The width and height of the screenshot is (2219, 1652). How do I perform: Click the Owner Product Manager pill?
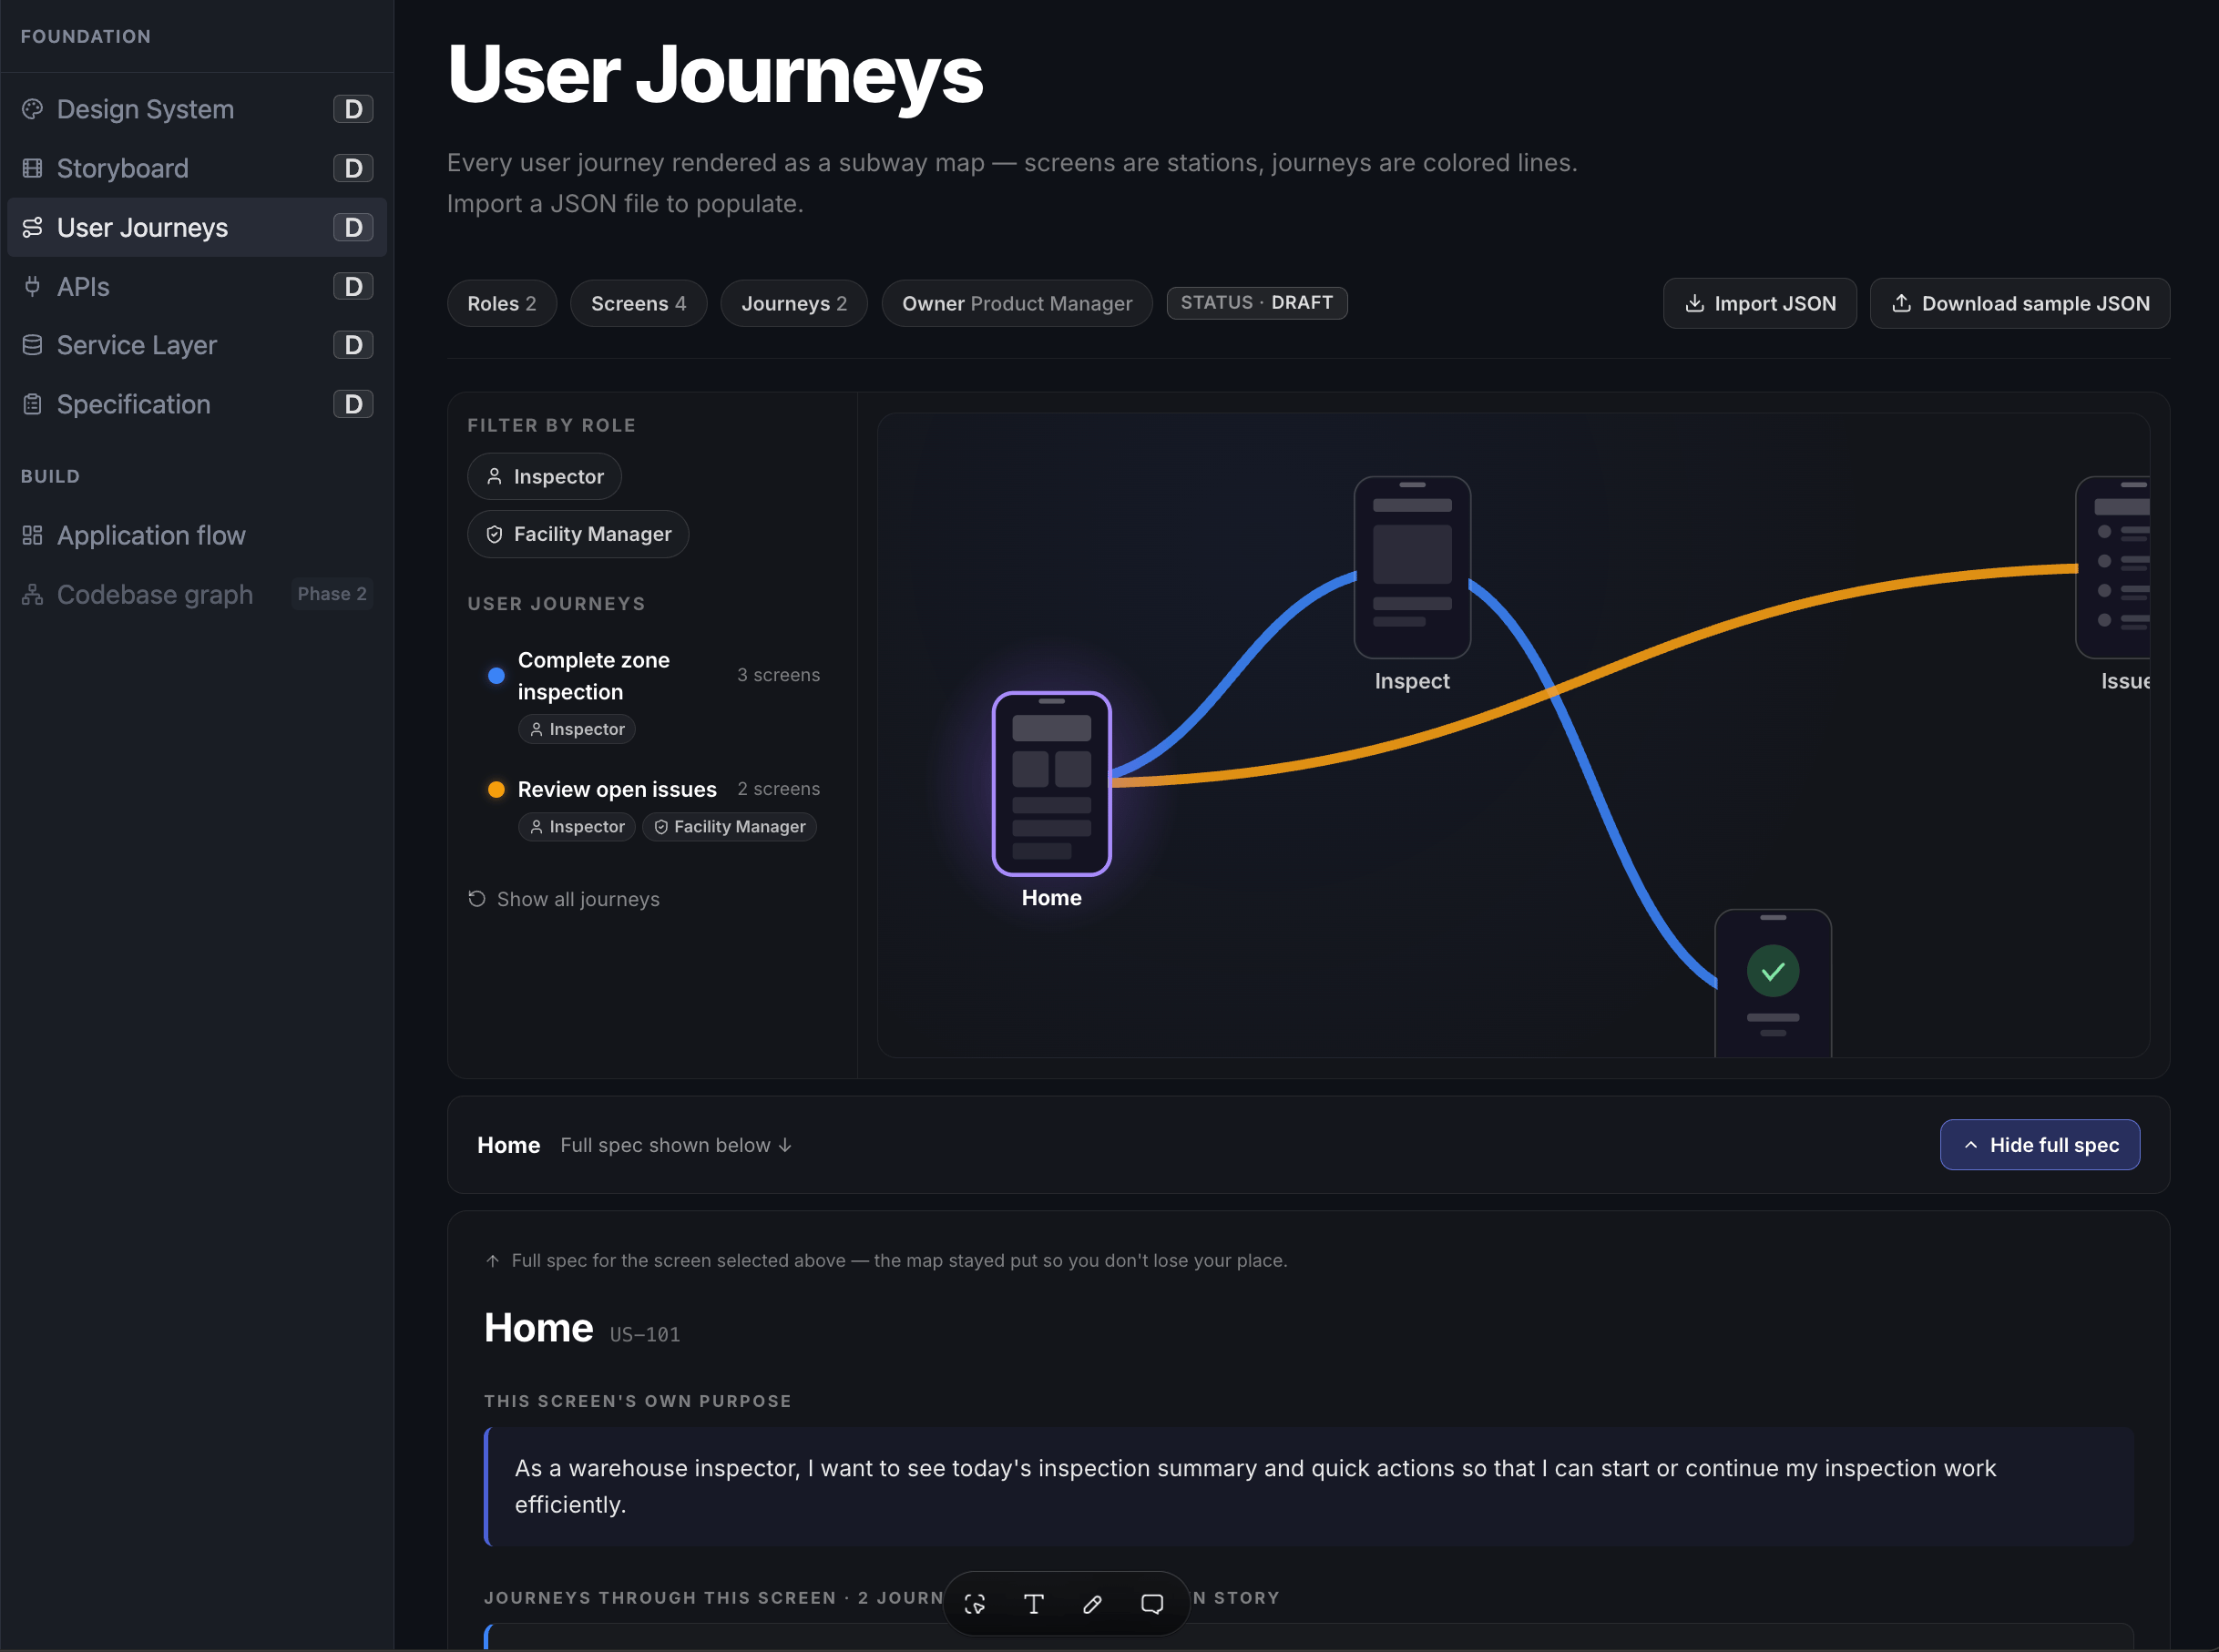[1017, 303]
